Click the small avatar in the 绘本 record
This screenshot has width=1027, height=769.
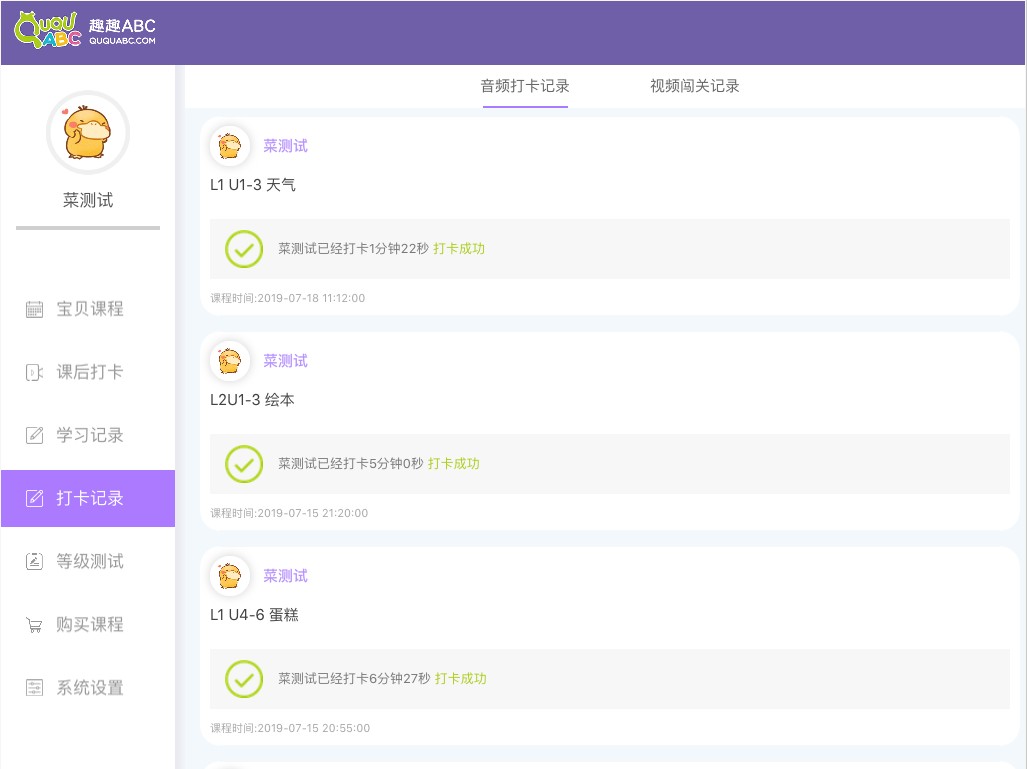pyautogui.click(x=230, y=361)
